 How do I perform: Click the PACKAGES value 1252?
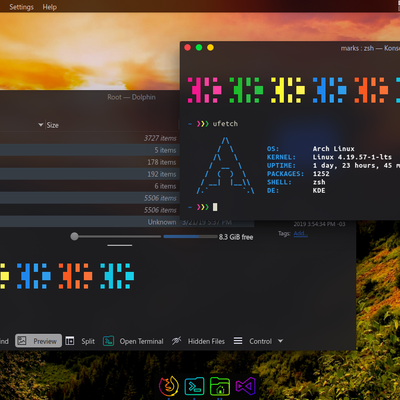click(x=321, y=174)
